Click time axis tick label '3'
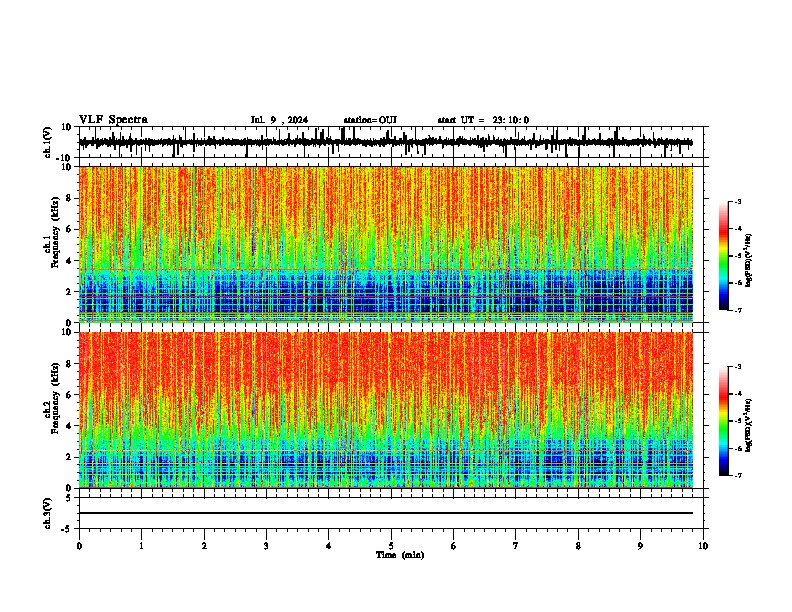 (266, 546)
